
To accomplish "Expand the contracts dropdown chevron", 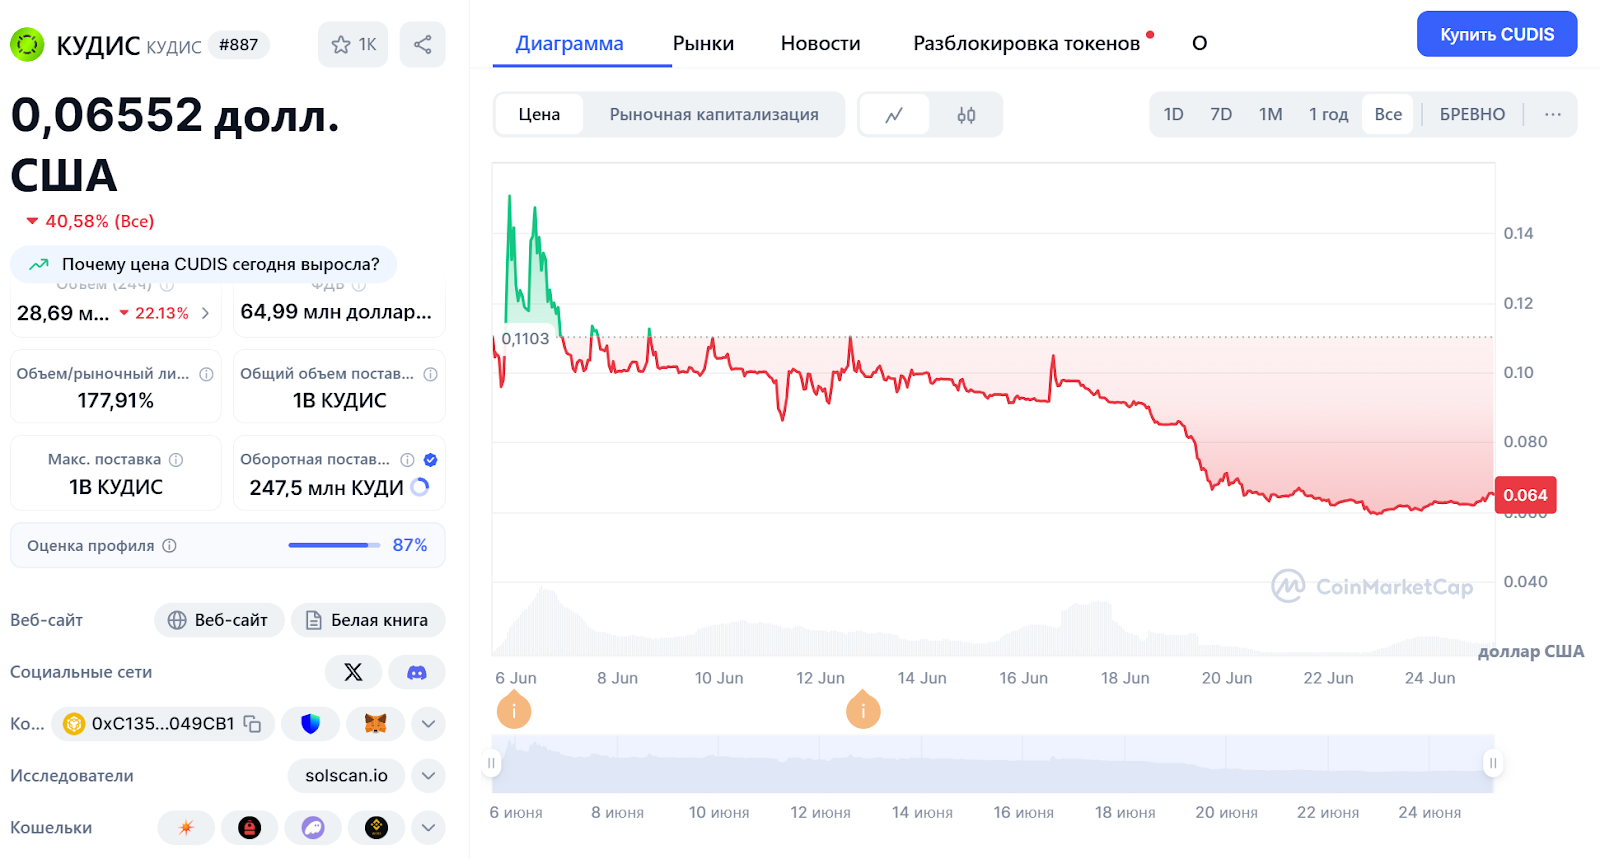I will click(428, 724).
